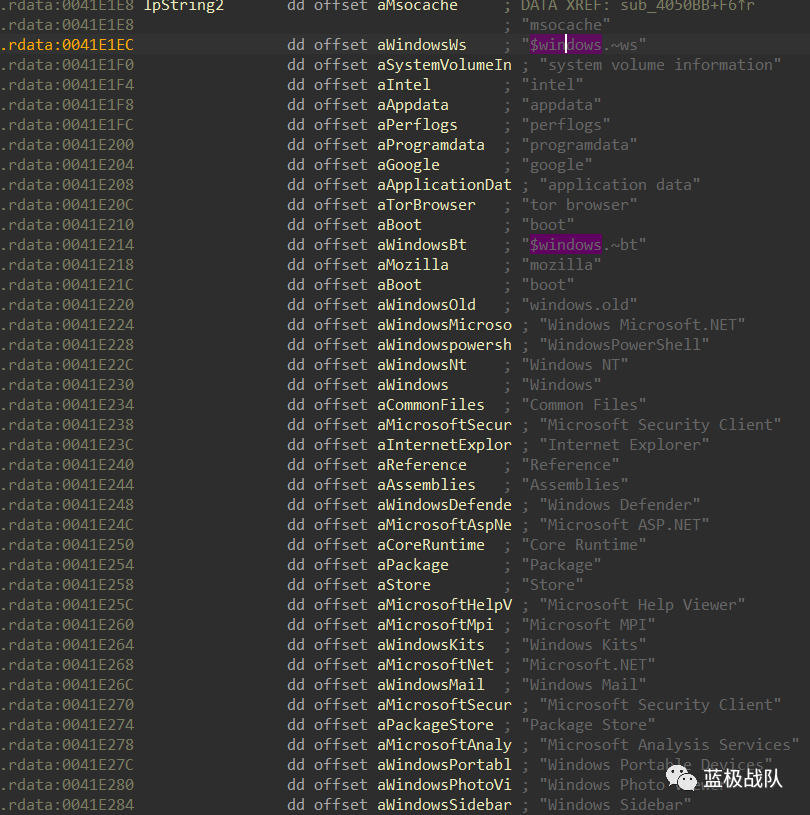This screenshot has height=815, width=810.
Task: Jump to the aWindowsMicroso offset
Action: [x=444, y=325]
